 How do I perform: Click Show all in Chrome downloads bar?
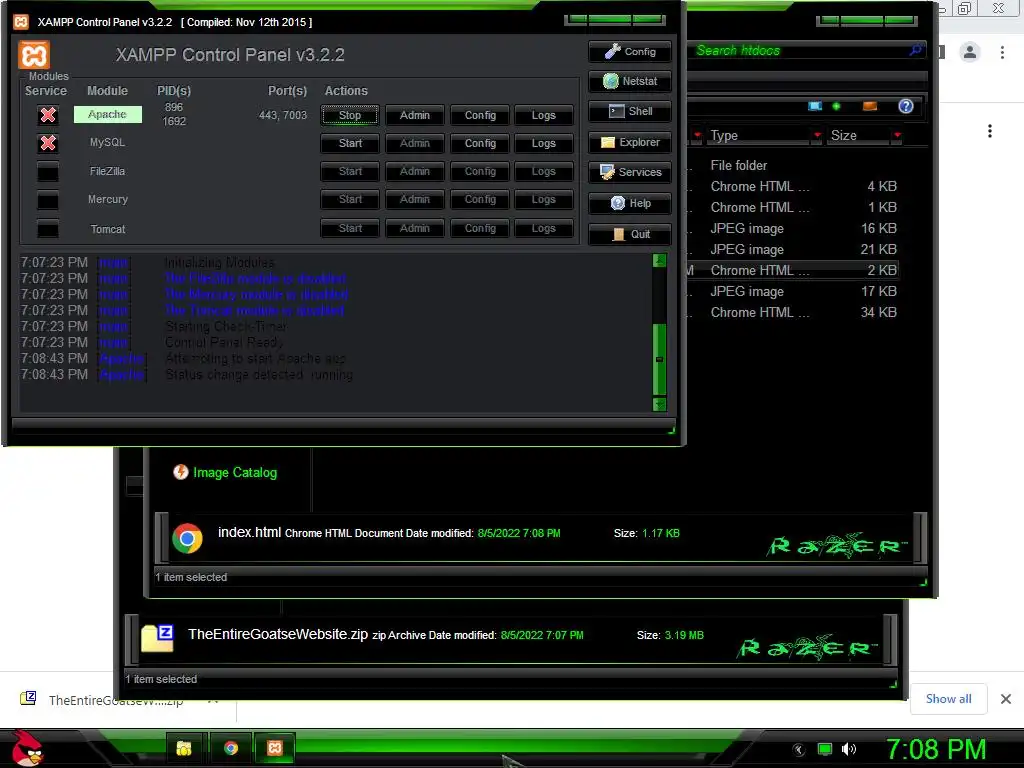pyautogui.click(x=948, y=699)
